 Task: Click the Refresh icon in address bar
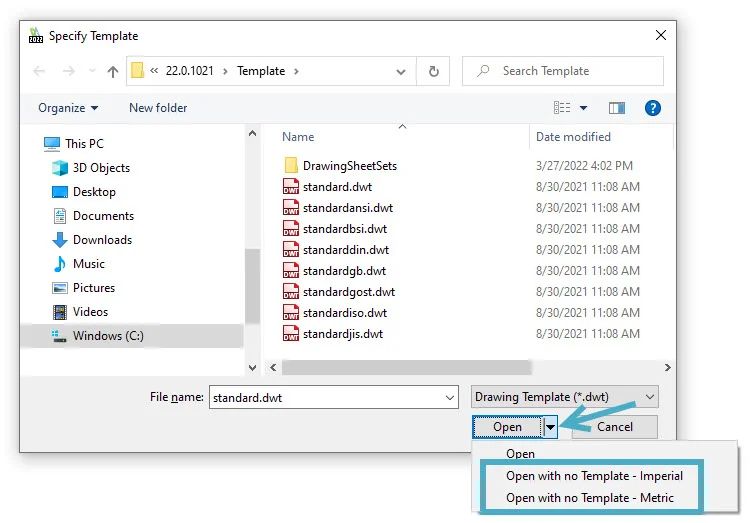[433, 71]
